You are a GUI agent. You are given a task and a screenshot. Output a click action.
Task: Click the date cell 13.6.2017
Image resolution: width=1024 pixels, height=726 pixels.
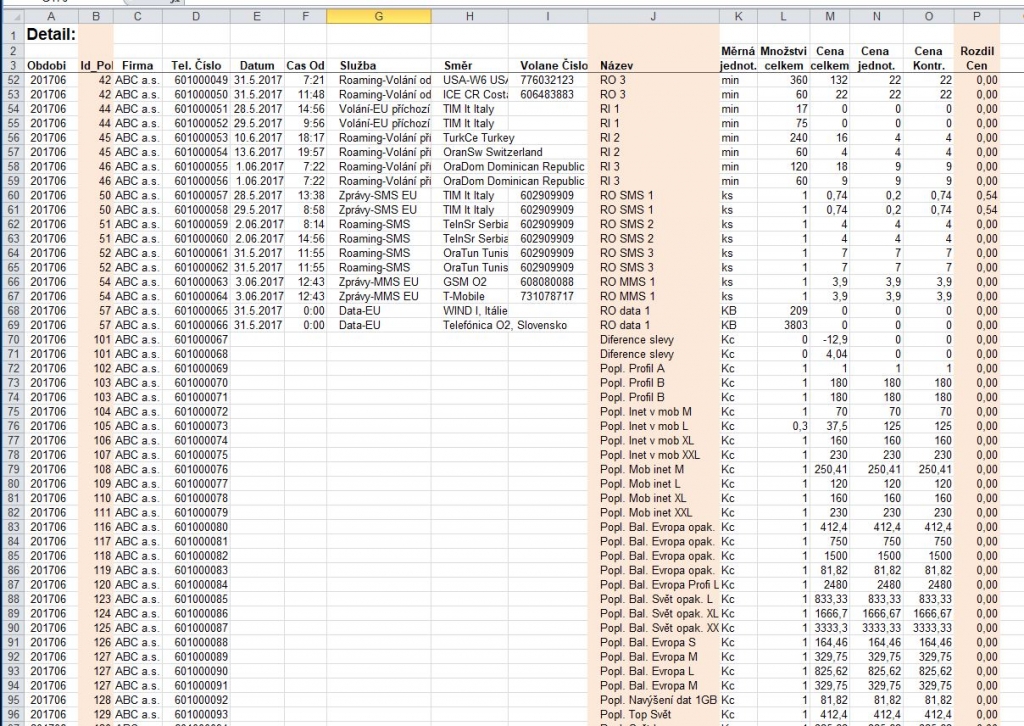click(x=259, y=152)
